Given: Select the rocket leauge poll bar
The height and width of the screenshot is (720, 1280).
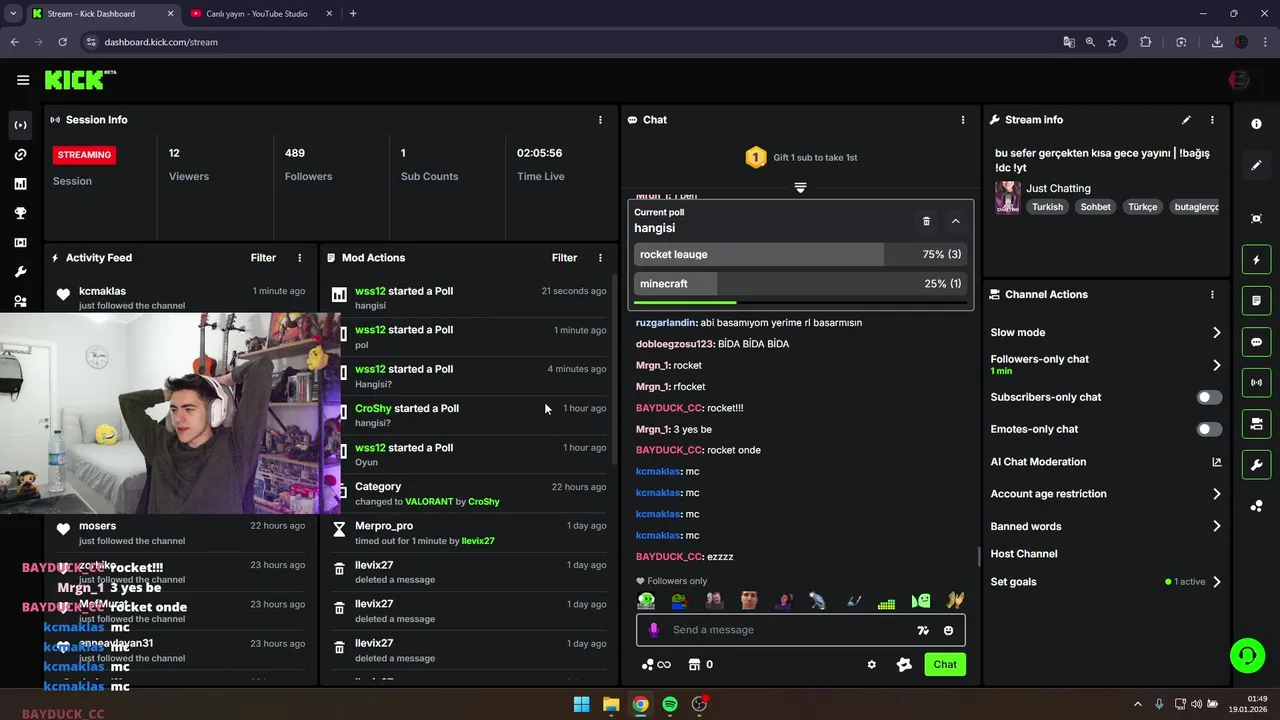Looking at the screenshot, I should pyautogui.click(x=800, y=255).
